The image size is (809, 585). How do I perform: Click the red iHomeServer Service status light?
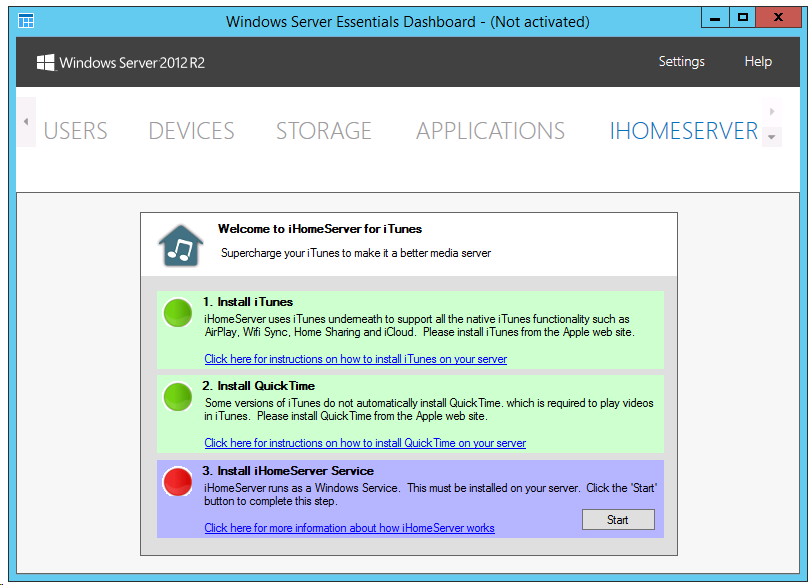click(x=178, y=483)
